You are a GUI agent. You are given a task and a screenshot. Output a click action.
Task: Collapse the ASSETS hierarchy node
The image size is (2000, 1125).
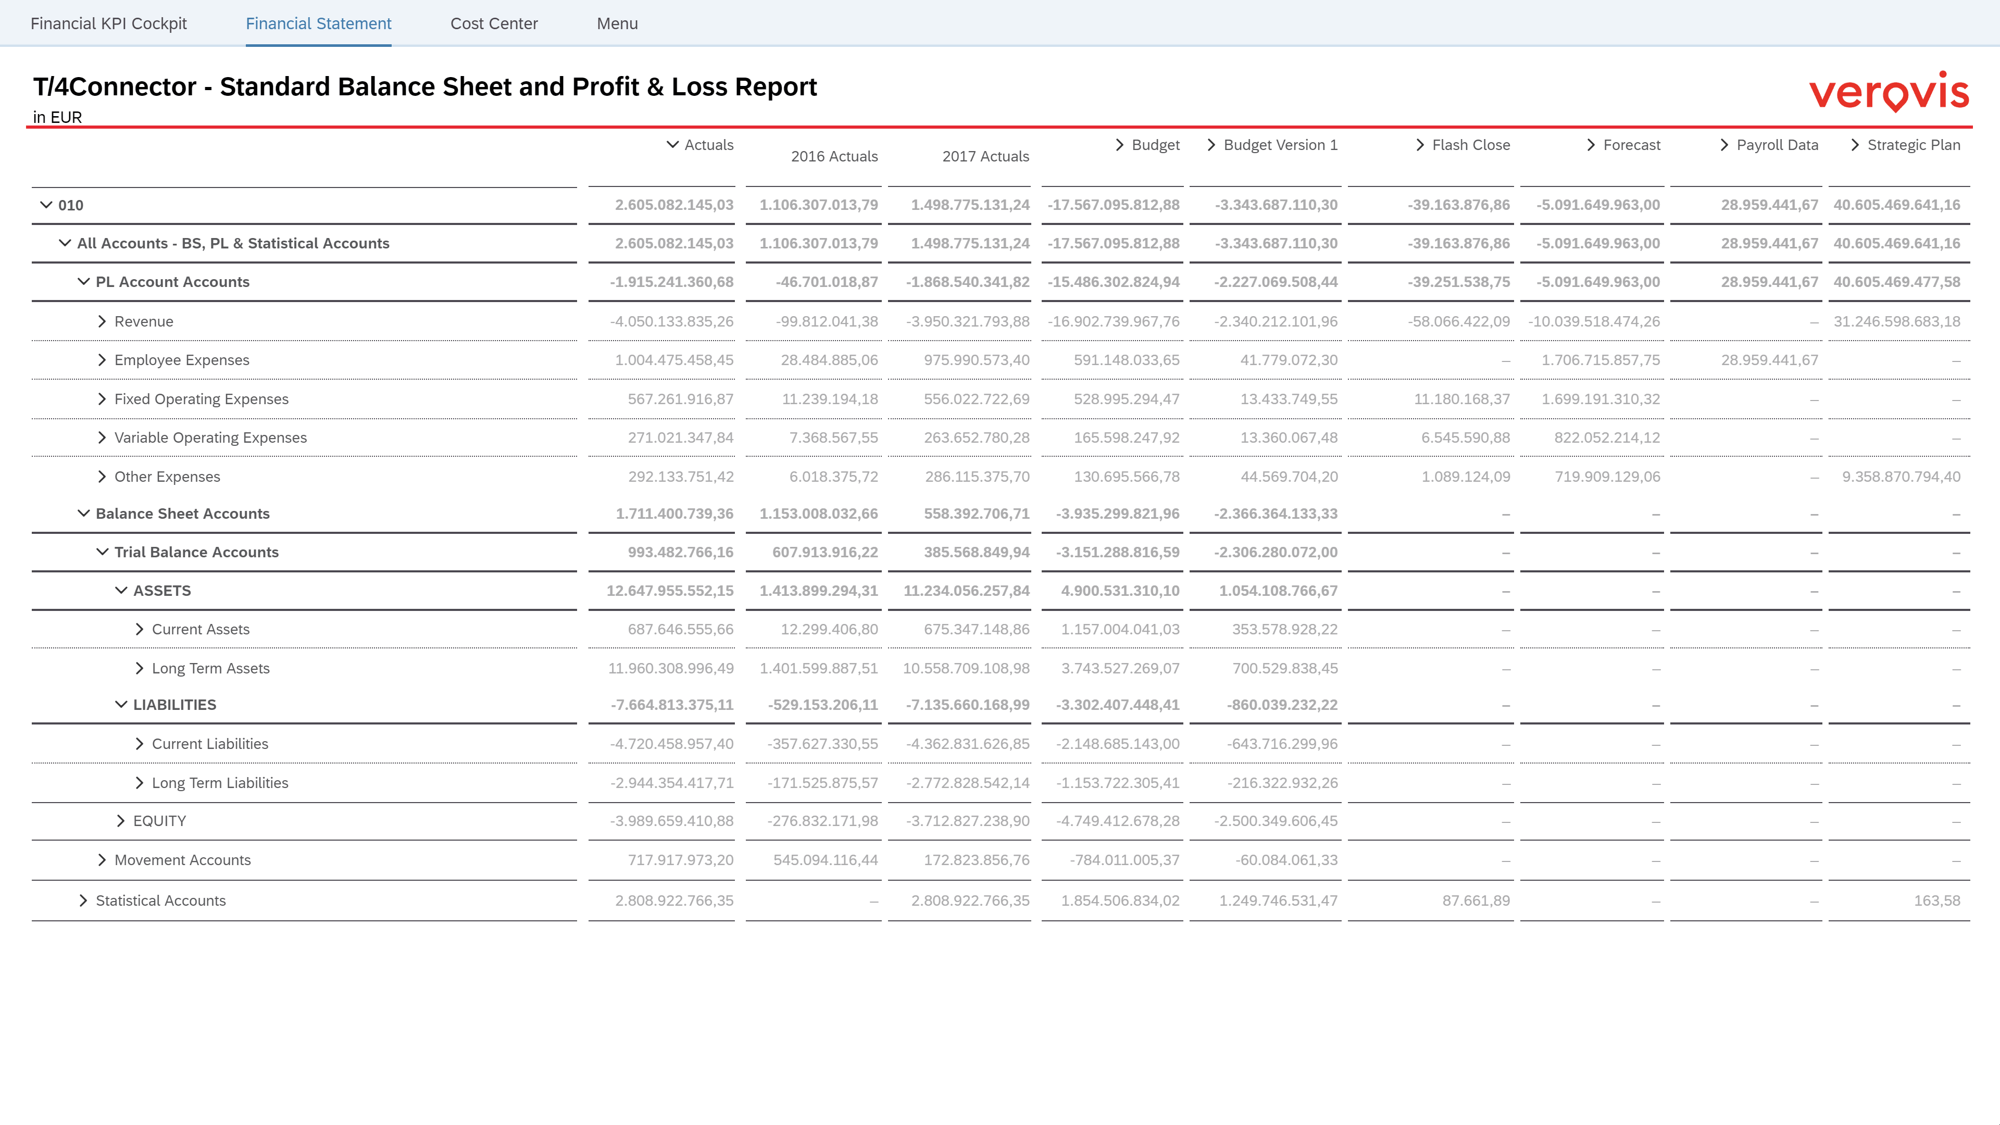tap(121, 591)
